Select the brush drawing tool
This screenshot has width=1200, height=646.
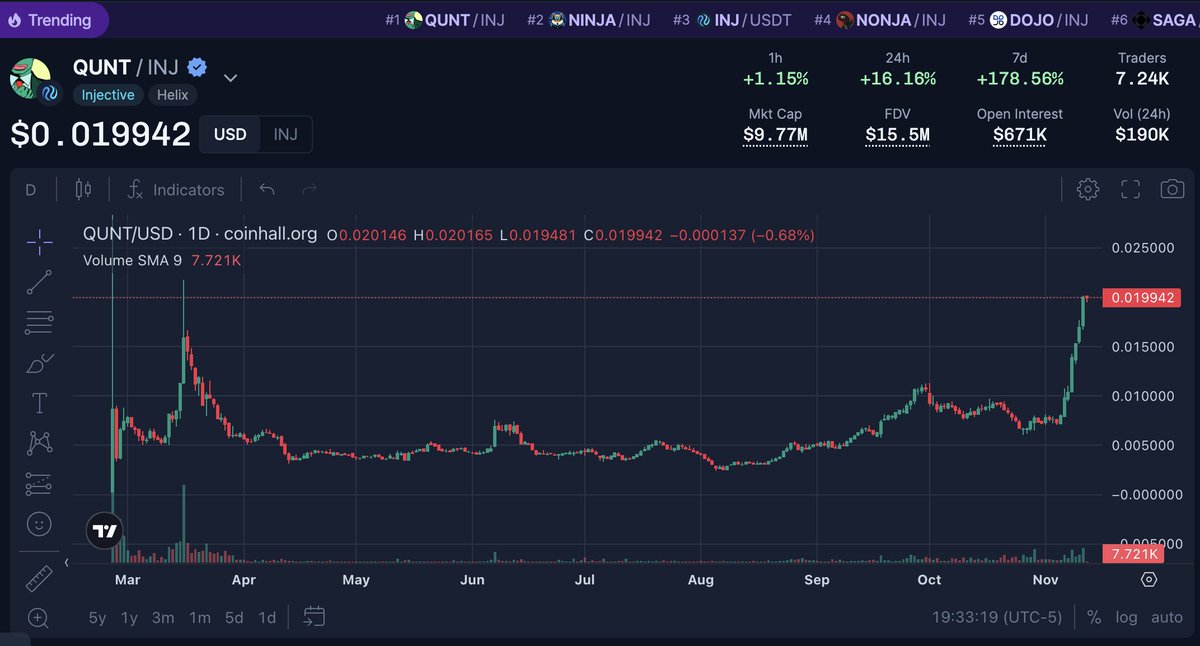[39, 363]
